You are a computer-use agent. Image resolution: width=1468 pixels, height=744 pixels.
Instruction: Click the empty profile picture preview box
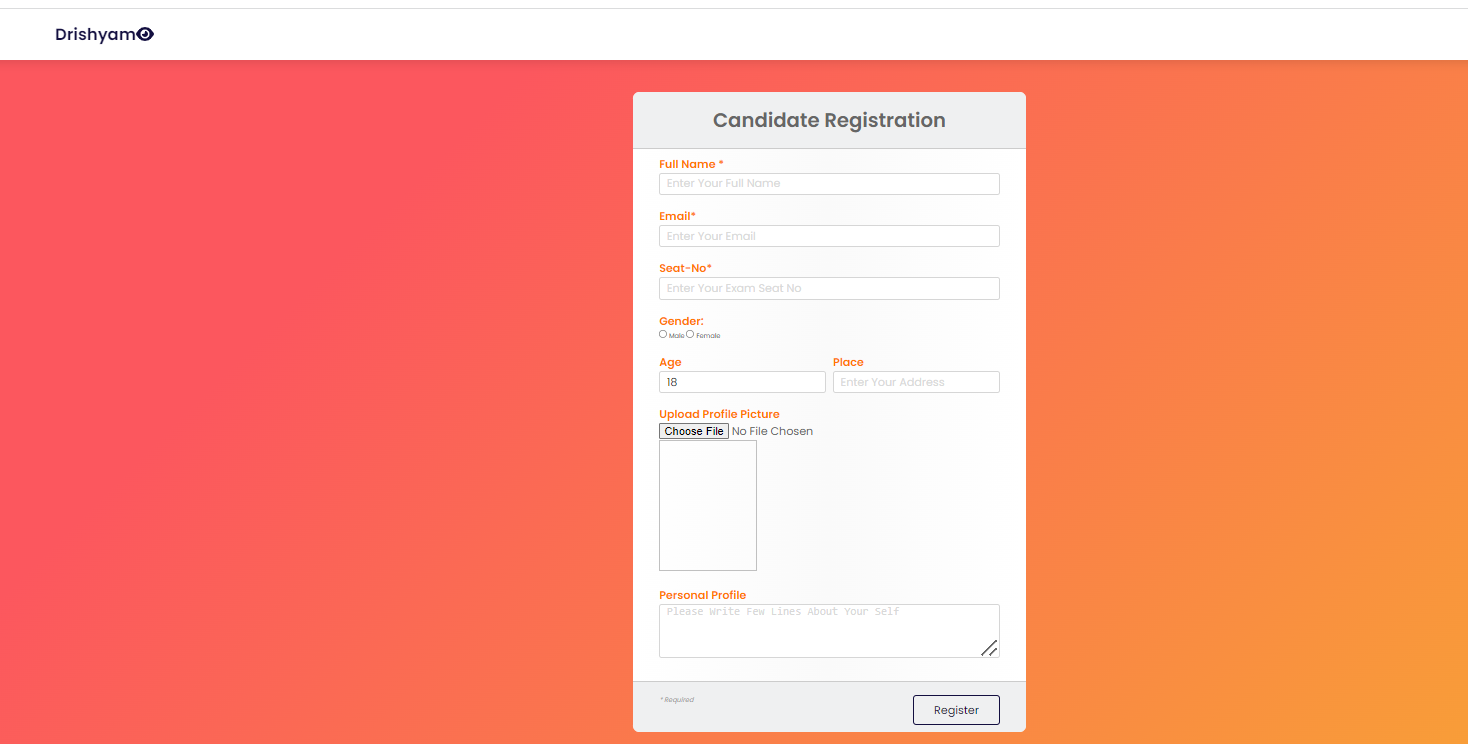click(707, 505)
